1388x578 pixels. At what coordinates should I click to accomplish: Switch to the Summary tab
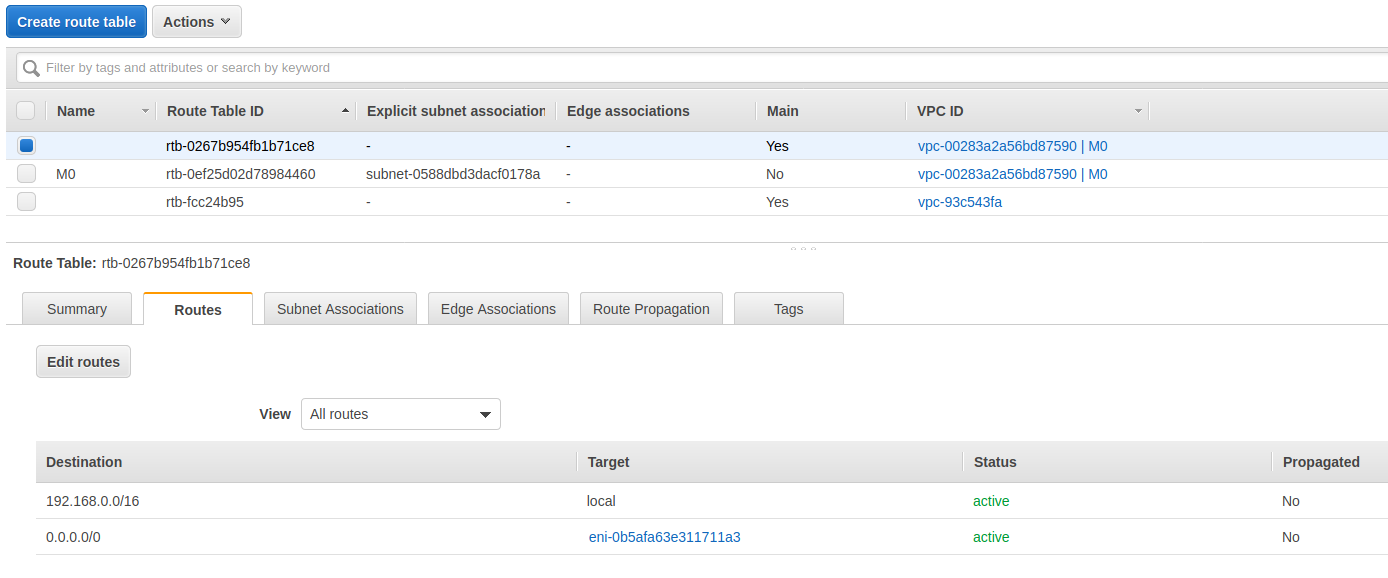click(77, 309)
